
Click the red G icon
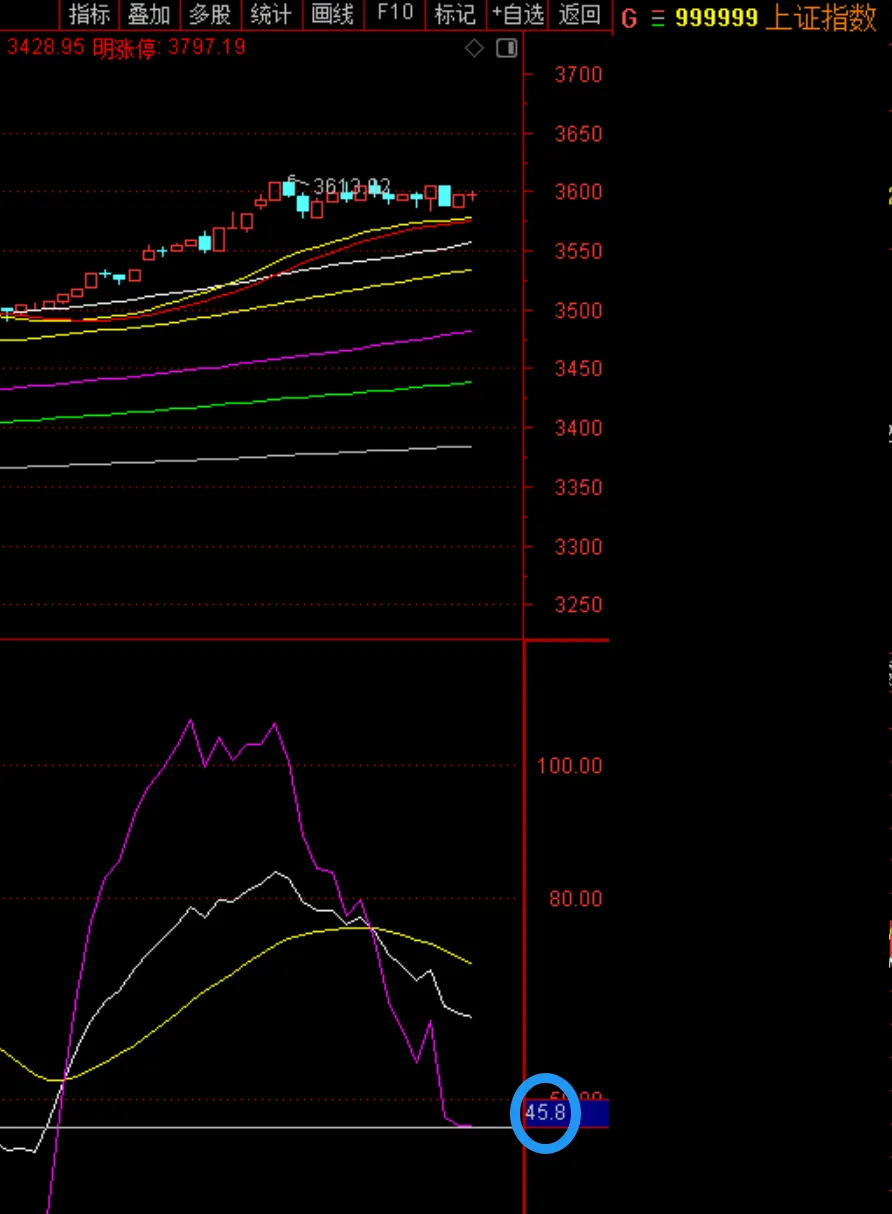(629, 18)
